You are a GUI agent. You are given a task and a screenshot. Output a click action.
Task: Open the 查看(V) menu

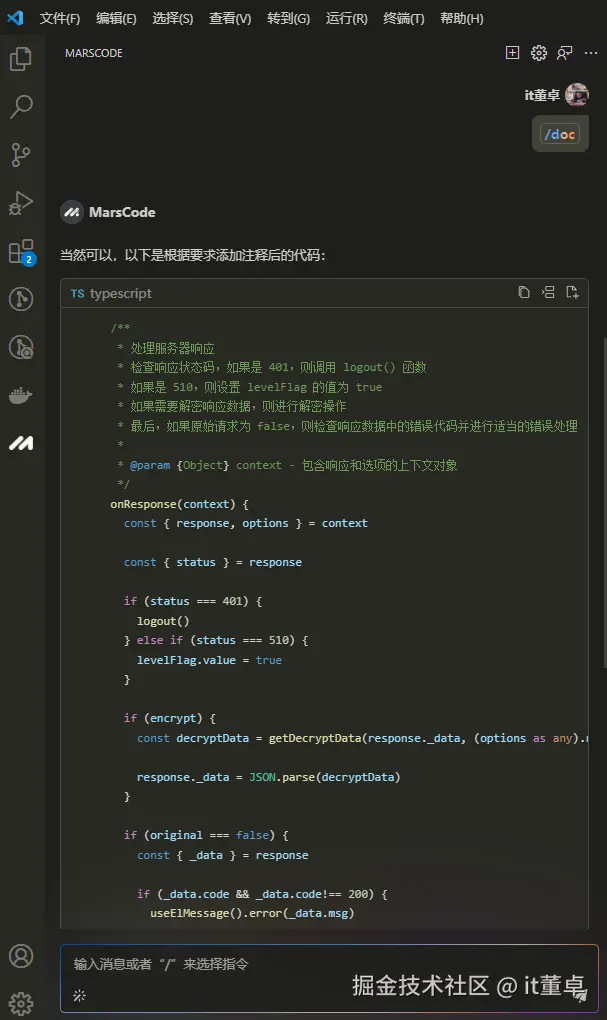pyautogui.click(x=230, y=18)
